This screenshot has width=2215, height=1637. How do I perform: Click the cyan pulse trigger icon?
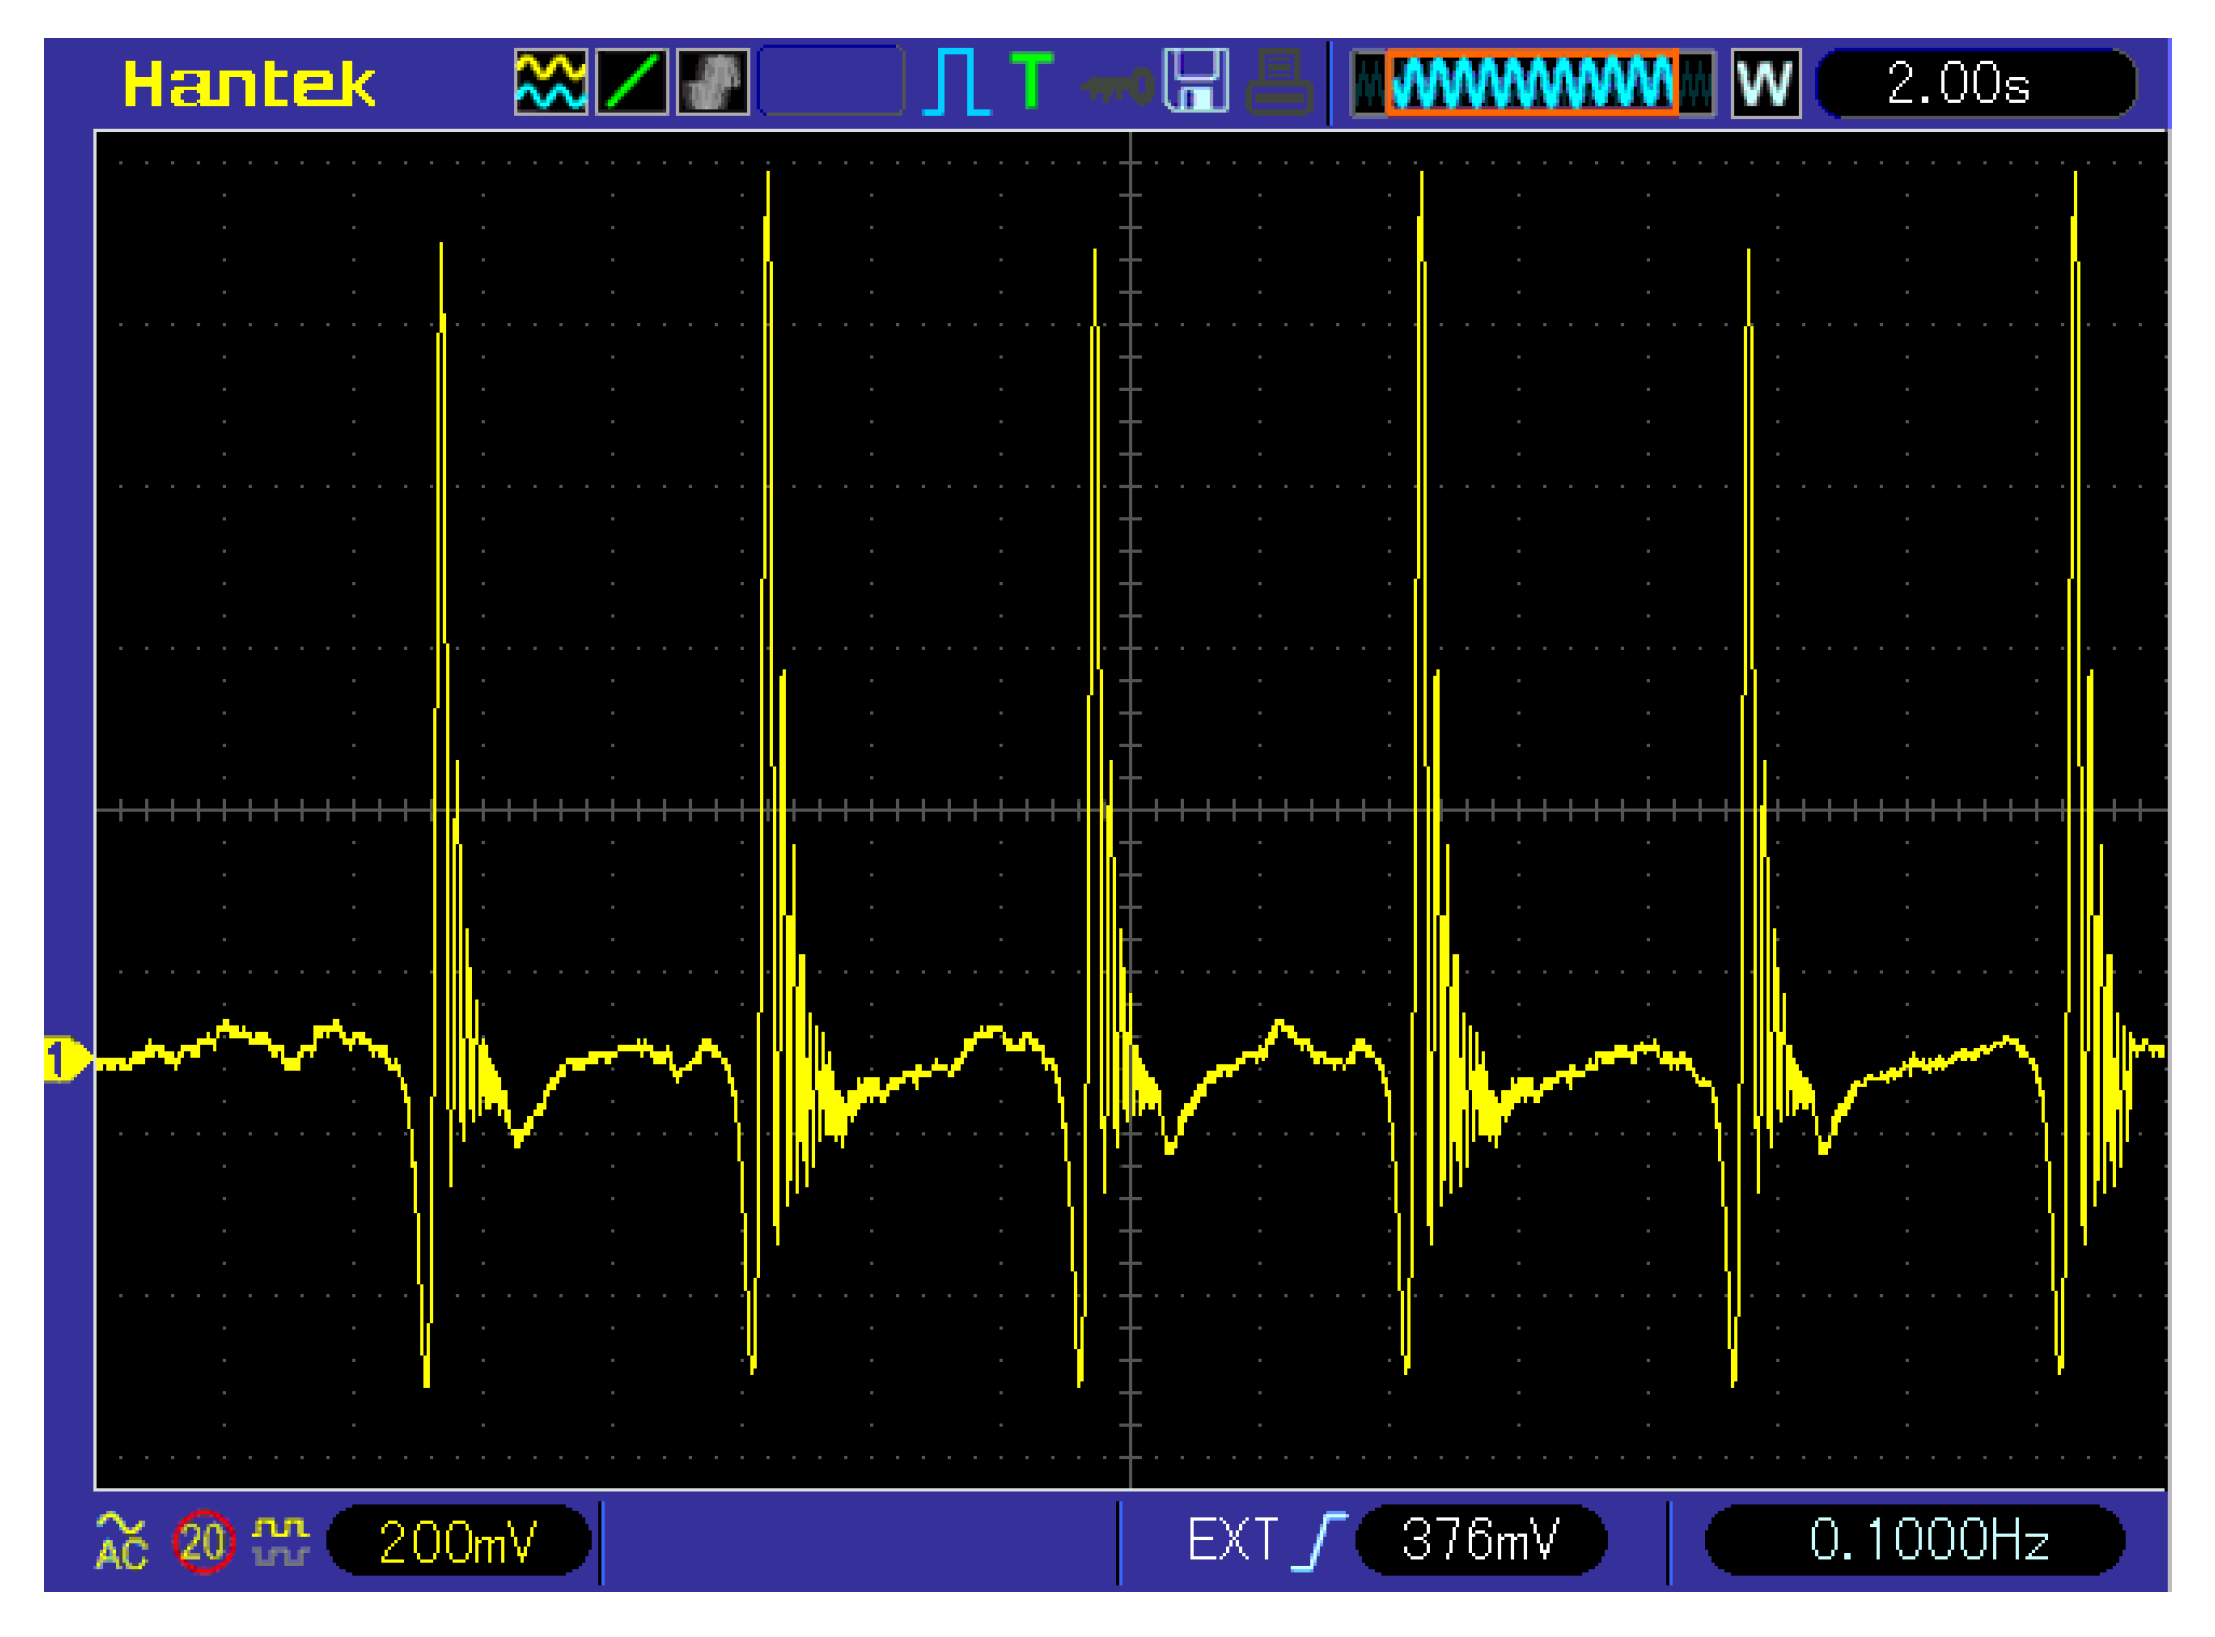957,82
